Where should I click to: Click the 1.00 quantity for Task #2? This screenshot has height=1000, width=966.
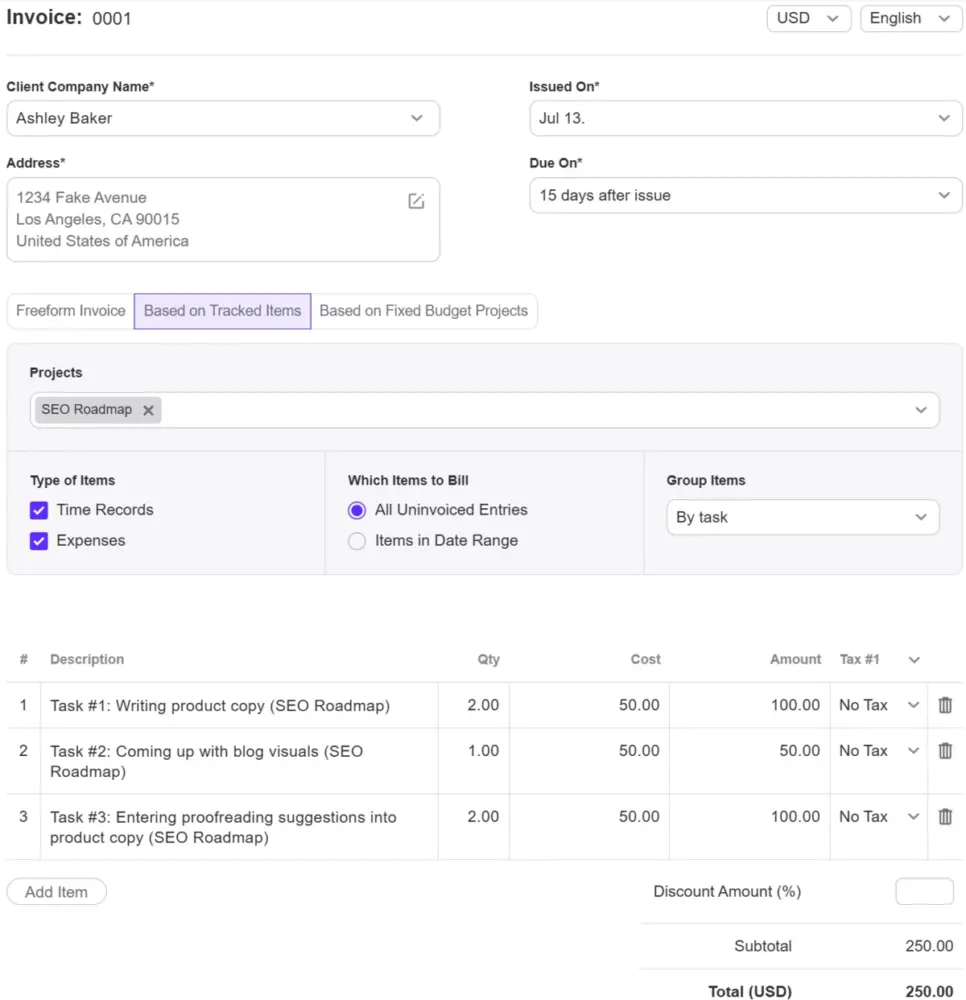click(x=483, y=751)
